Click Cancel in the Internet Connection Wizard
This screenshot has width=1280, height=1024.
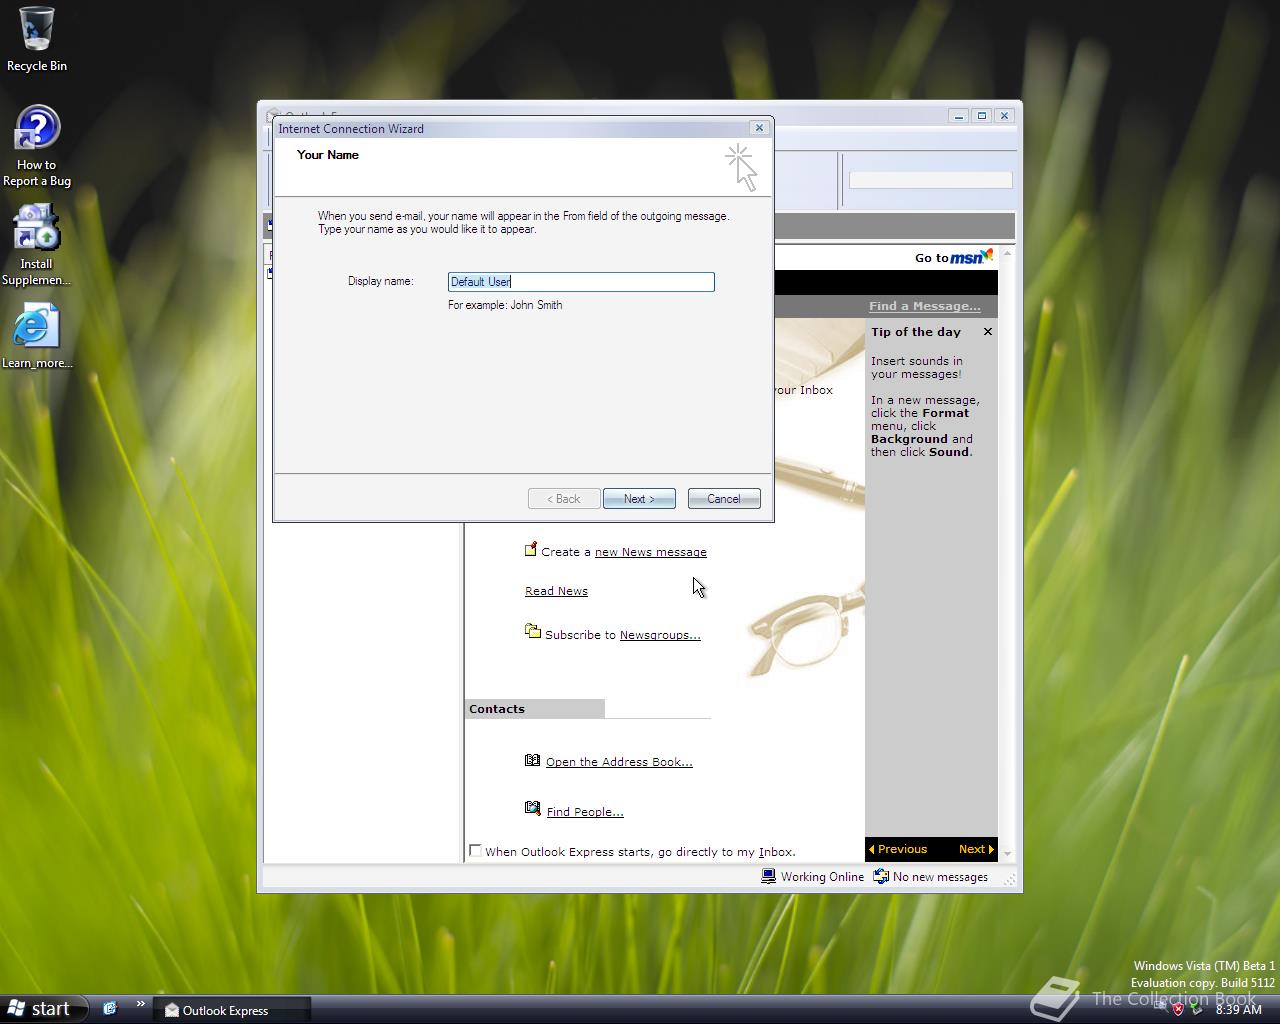(x=724, y=498)
